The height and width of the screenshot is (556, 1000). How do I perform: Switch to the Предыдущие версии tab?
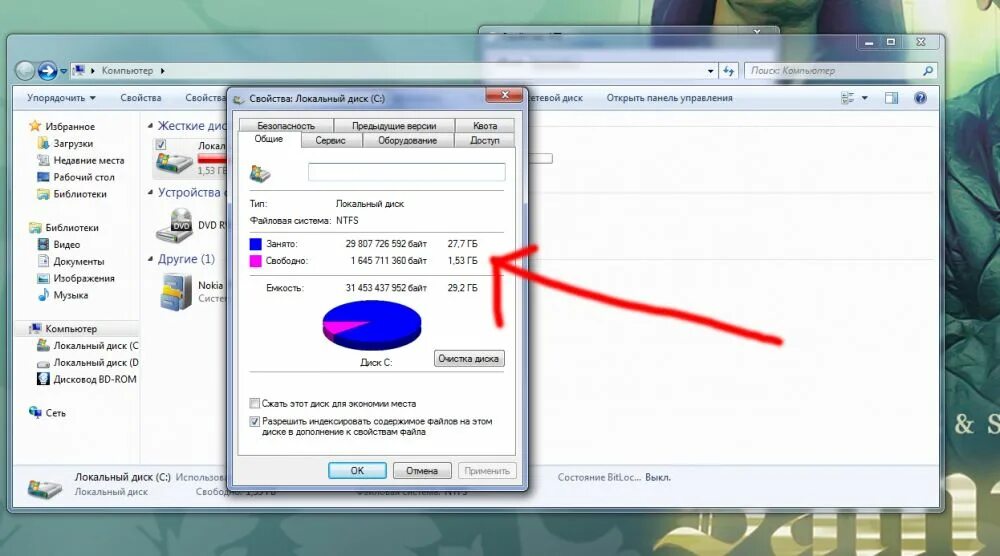click(394, 126)
